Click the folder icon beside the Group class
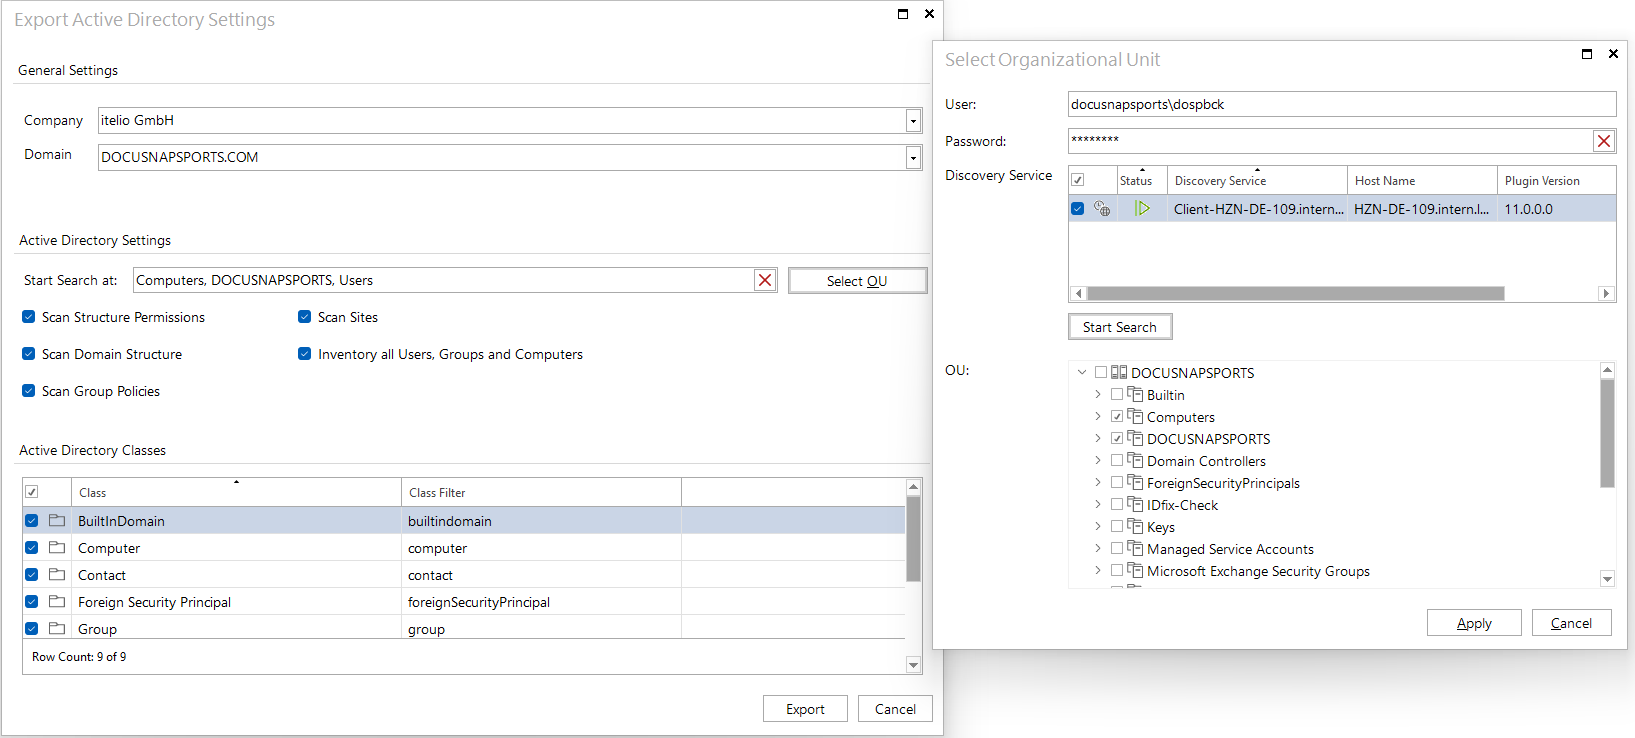1635x738 pixels. tap(57, 628)
